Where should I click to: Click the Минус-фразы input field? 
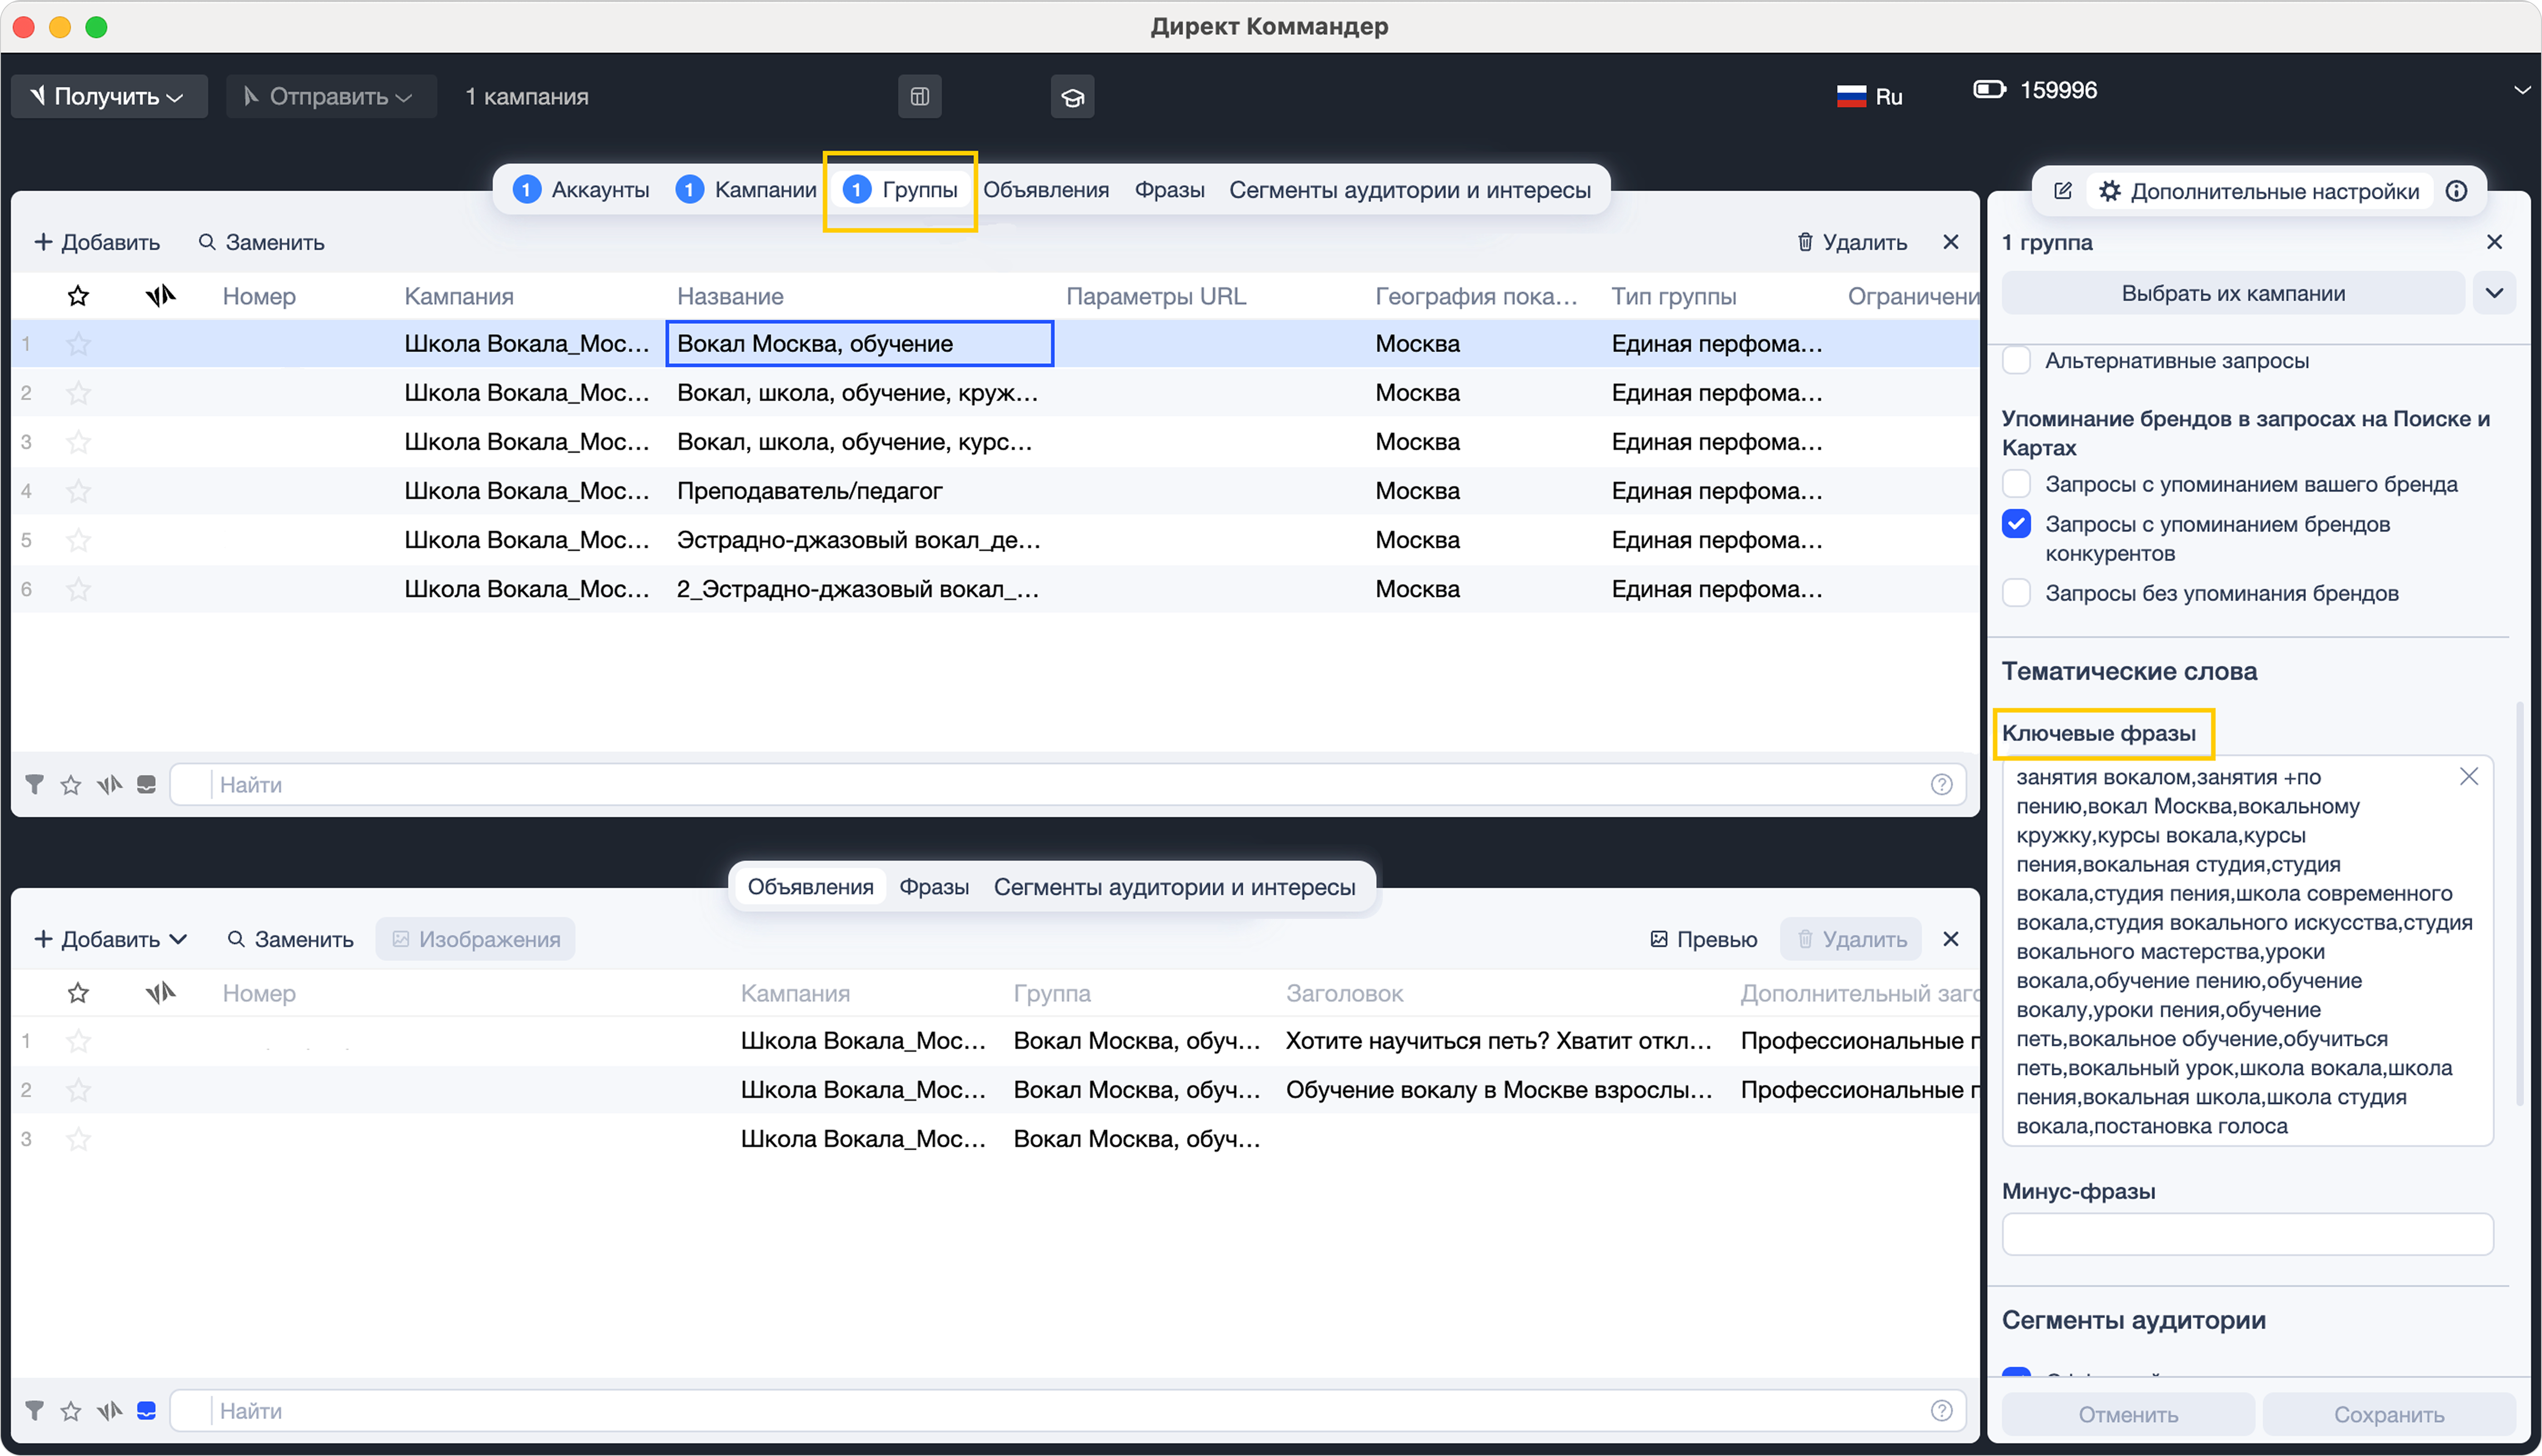2247,1234
